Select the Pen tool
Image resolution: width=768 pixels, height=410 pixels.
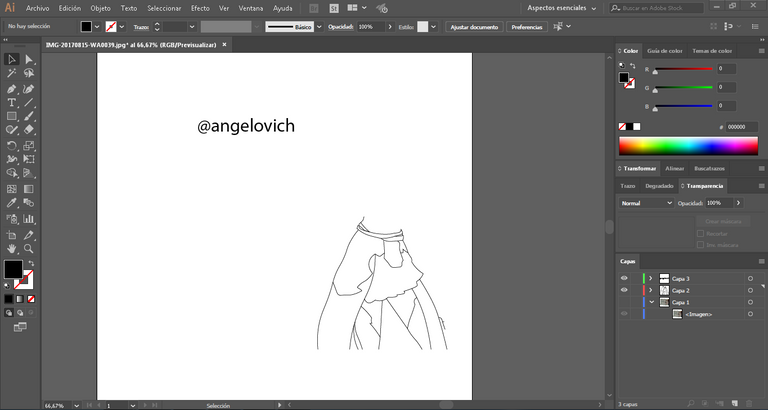pos(12,88)
